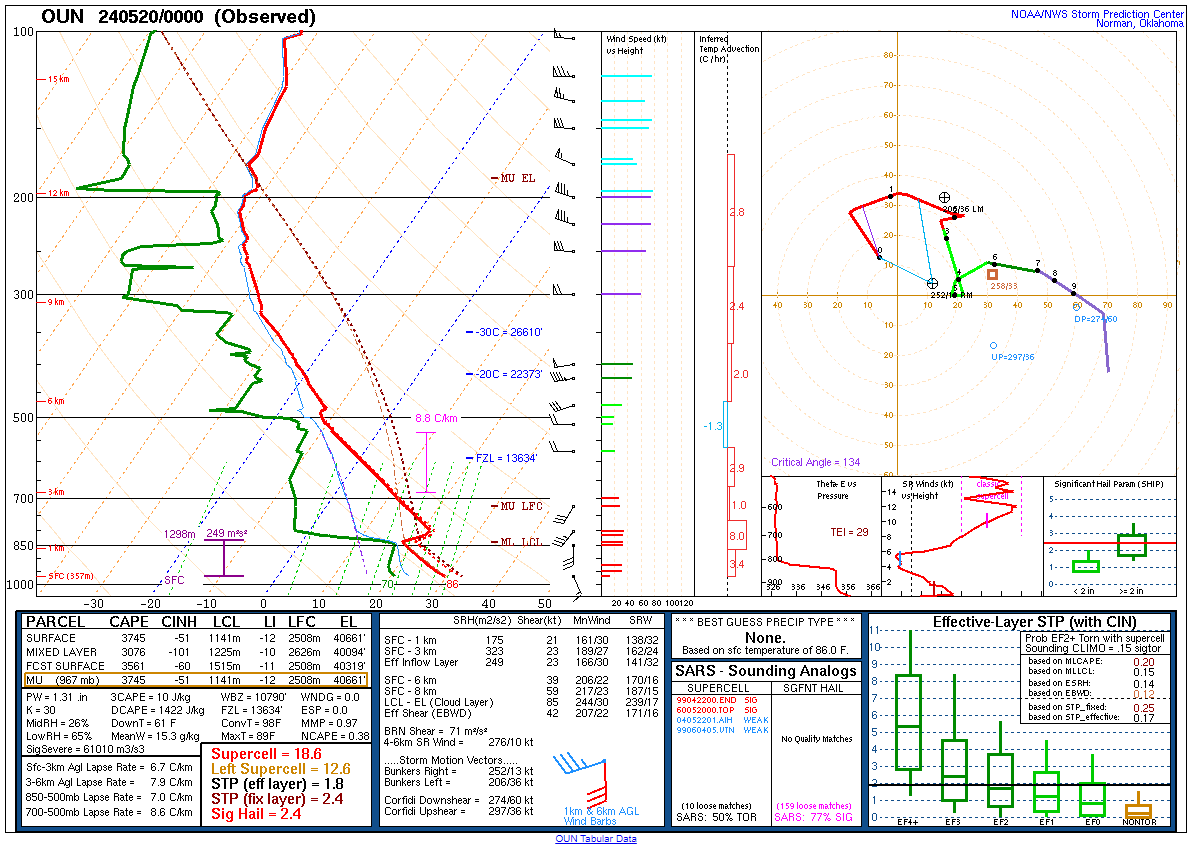Viewport: 1191px width, 846px height.
Task: Click the MU EL label on the sounding
Action: pyautogui.click(x=517, y=178)
